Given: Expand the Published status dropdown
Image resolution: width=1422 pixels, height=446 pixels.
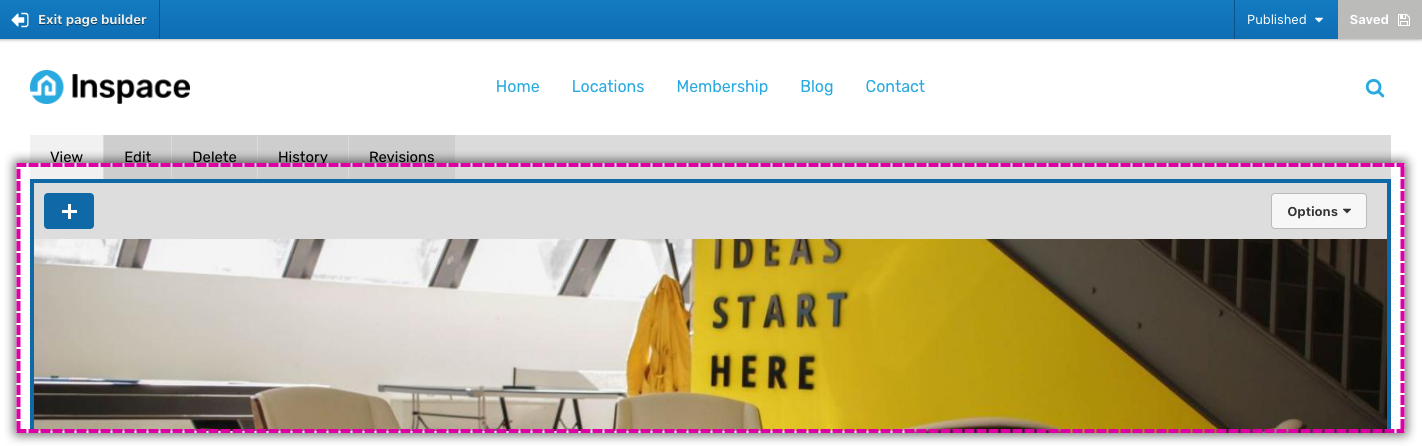Looking at the screenshot, I should pos(1285,20).
